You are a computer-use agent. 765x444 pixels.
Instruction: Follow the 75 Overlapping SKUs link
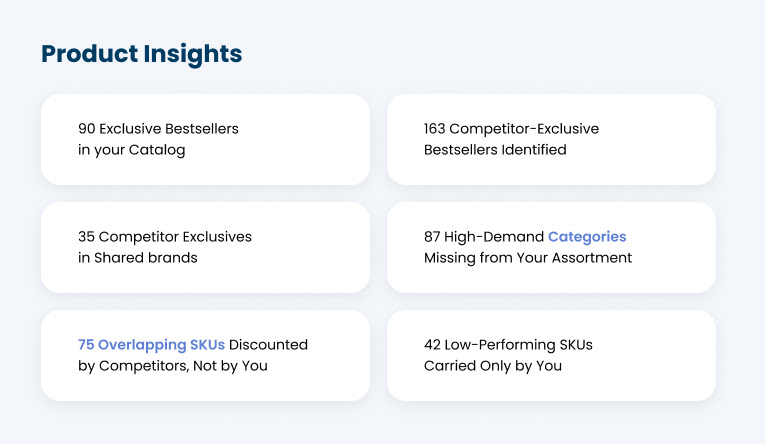pos(151,345)
